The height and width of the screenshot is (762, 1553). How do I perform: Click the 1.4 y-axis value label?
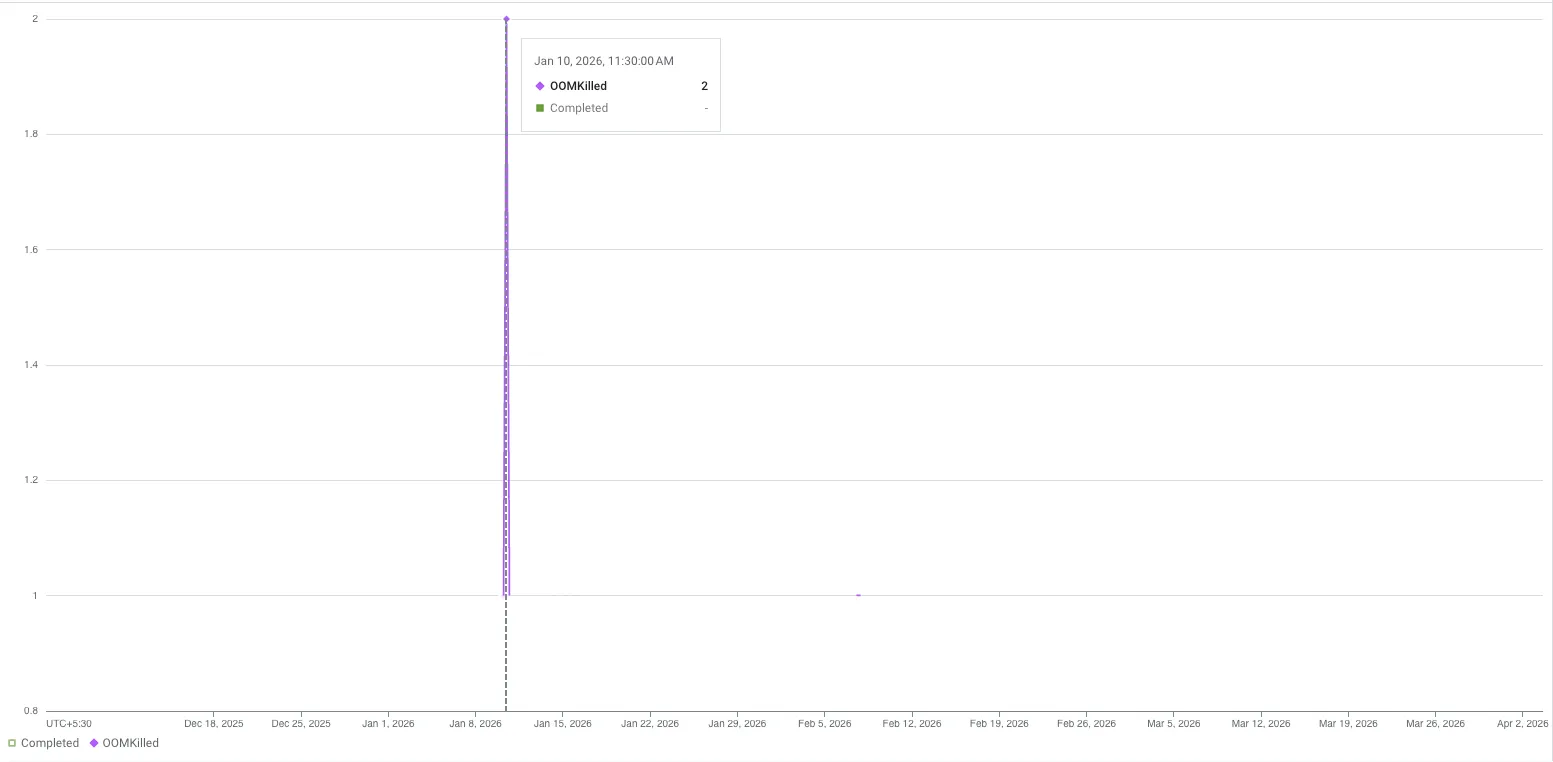pos(31,365)
